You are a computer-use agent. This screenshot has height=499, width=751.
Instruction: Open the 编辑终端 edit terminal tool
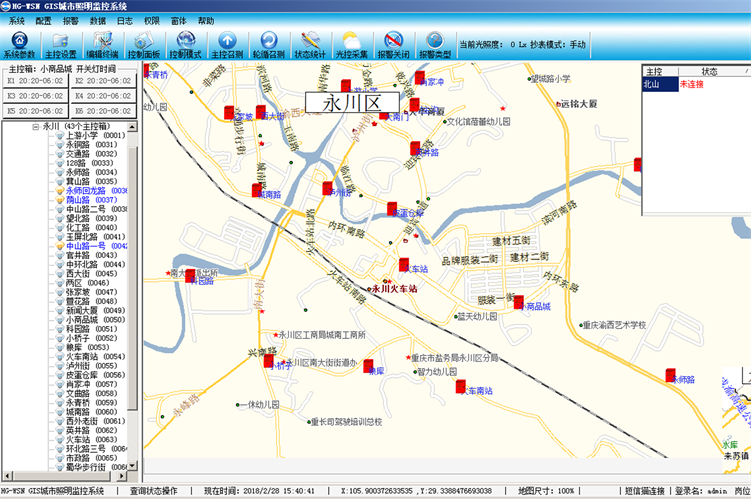(x=102, y=44)
